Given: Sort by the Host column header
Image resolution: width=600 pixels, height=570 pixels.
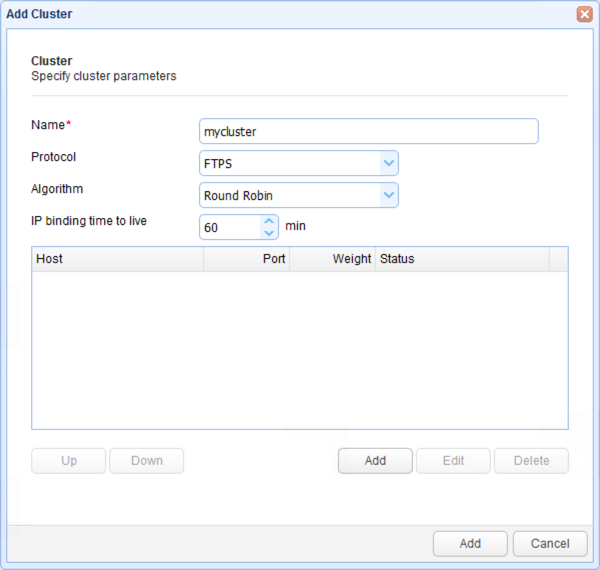Looking at the screenshot, I should point(117,259).
